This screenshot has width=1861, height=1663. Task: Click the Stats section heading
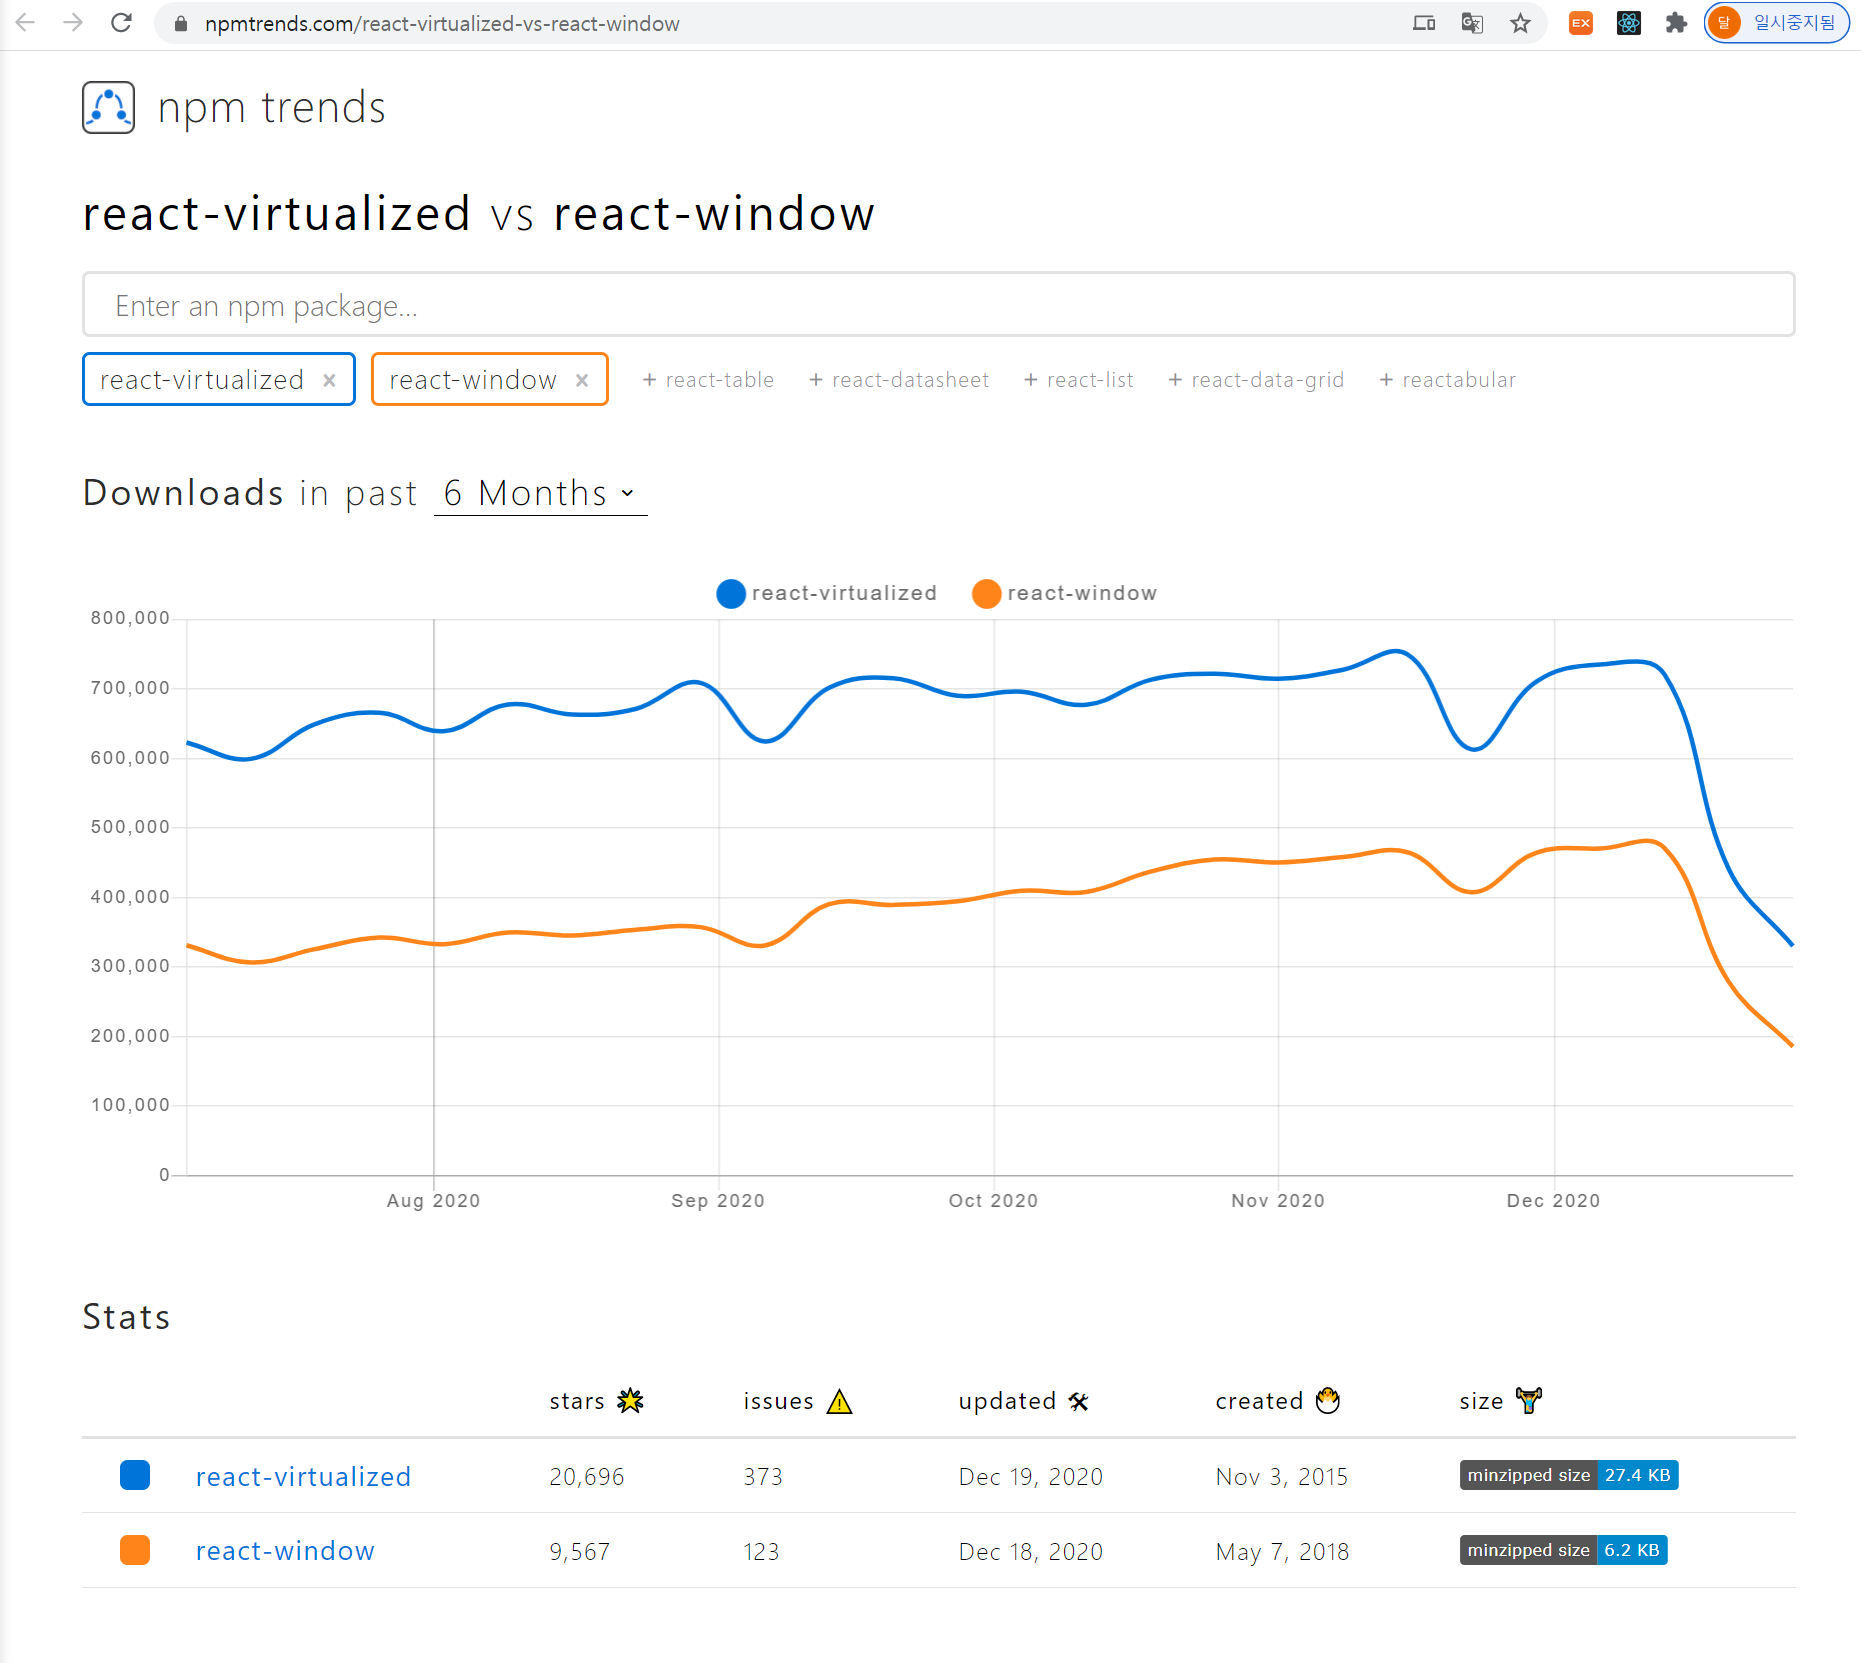(127, 1317)
